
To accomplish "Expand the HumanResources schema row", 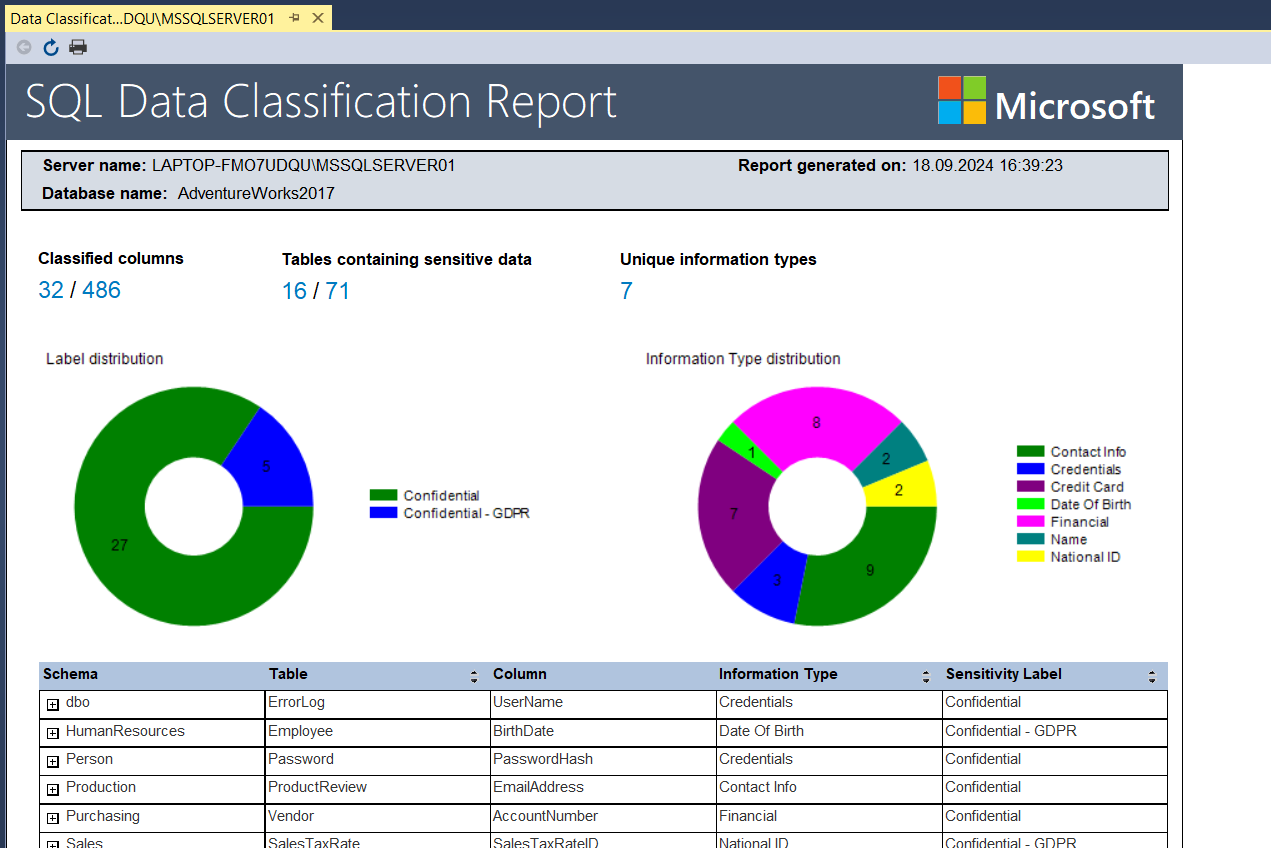I will 53,733.
